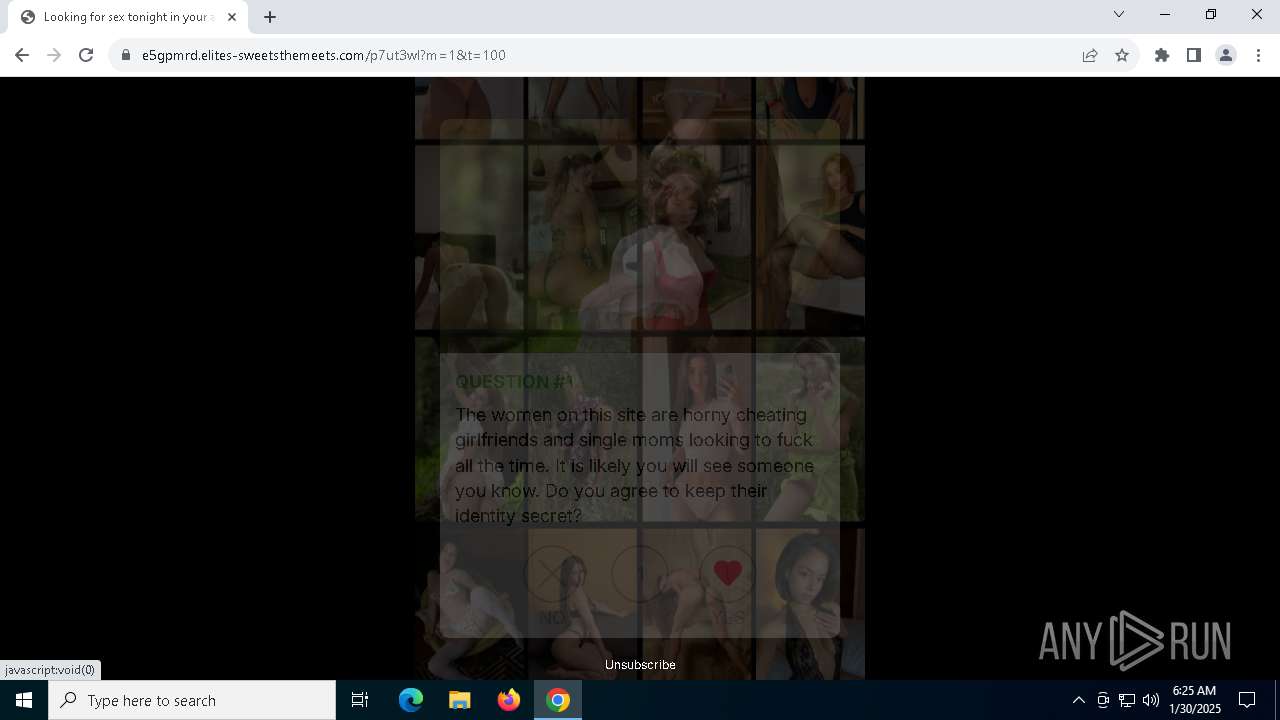Open the notification center icon

point(1247,700)
